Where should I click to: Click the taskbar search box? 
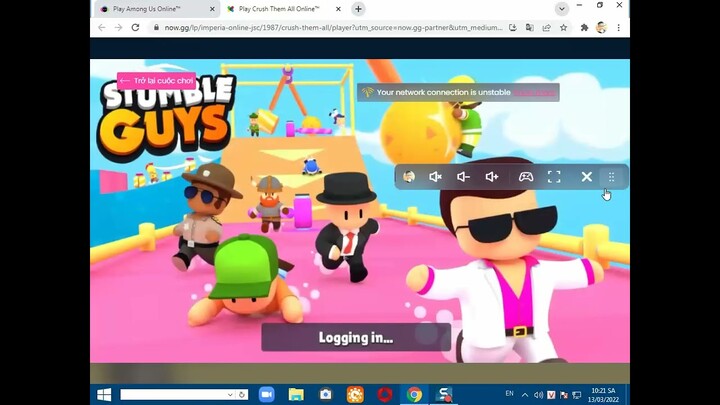click(x=174, y=394)
